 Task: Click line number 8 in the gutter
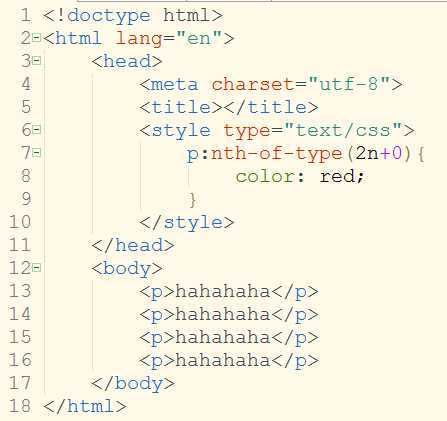pyautogui.click(x=26, y=176)
